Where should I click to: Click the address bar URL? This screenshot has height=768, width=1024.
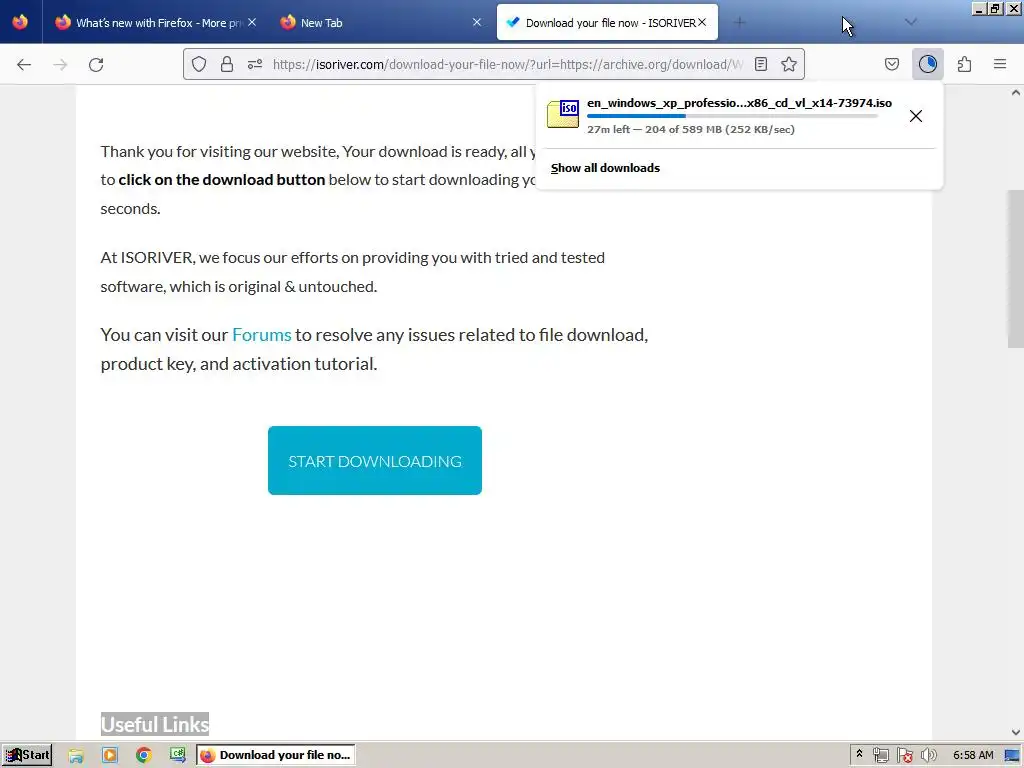pos(507,64)
